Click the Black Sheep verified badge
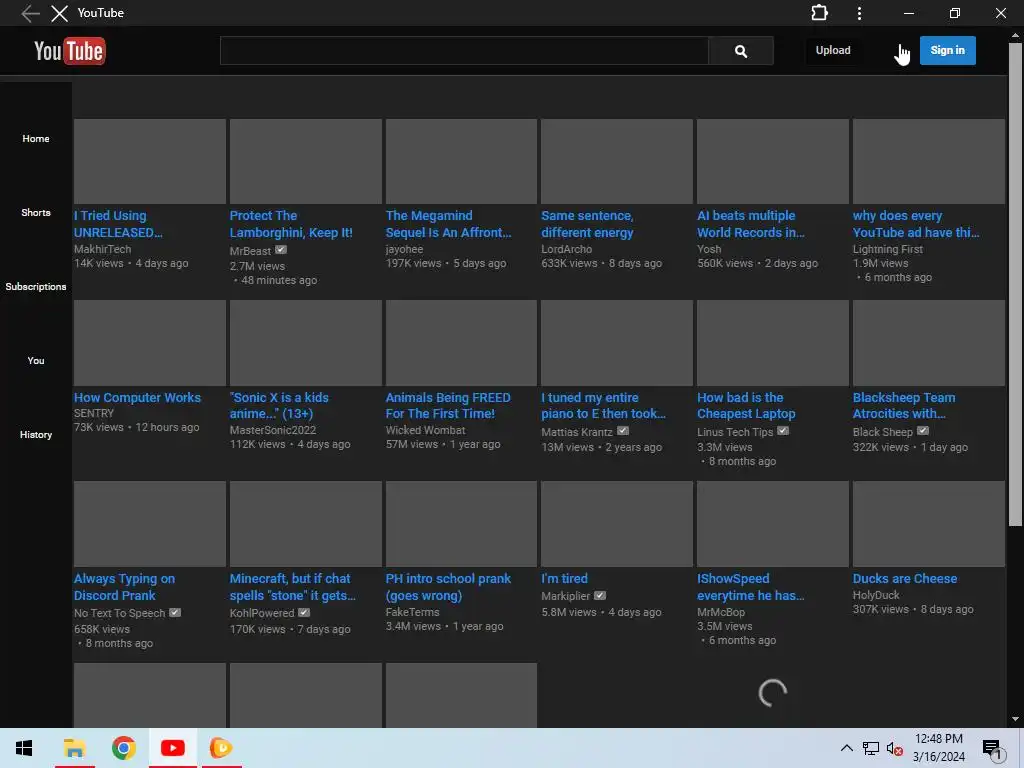Image resolution: width=1024 pixels, height=768 pixels. (923, 431)
